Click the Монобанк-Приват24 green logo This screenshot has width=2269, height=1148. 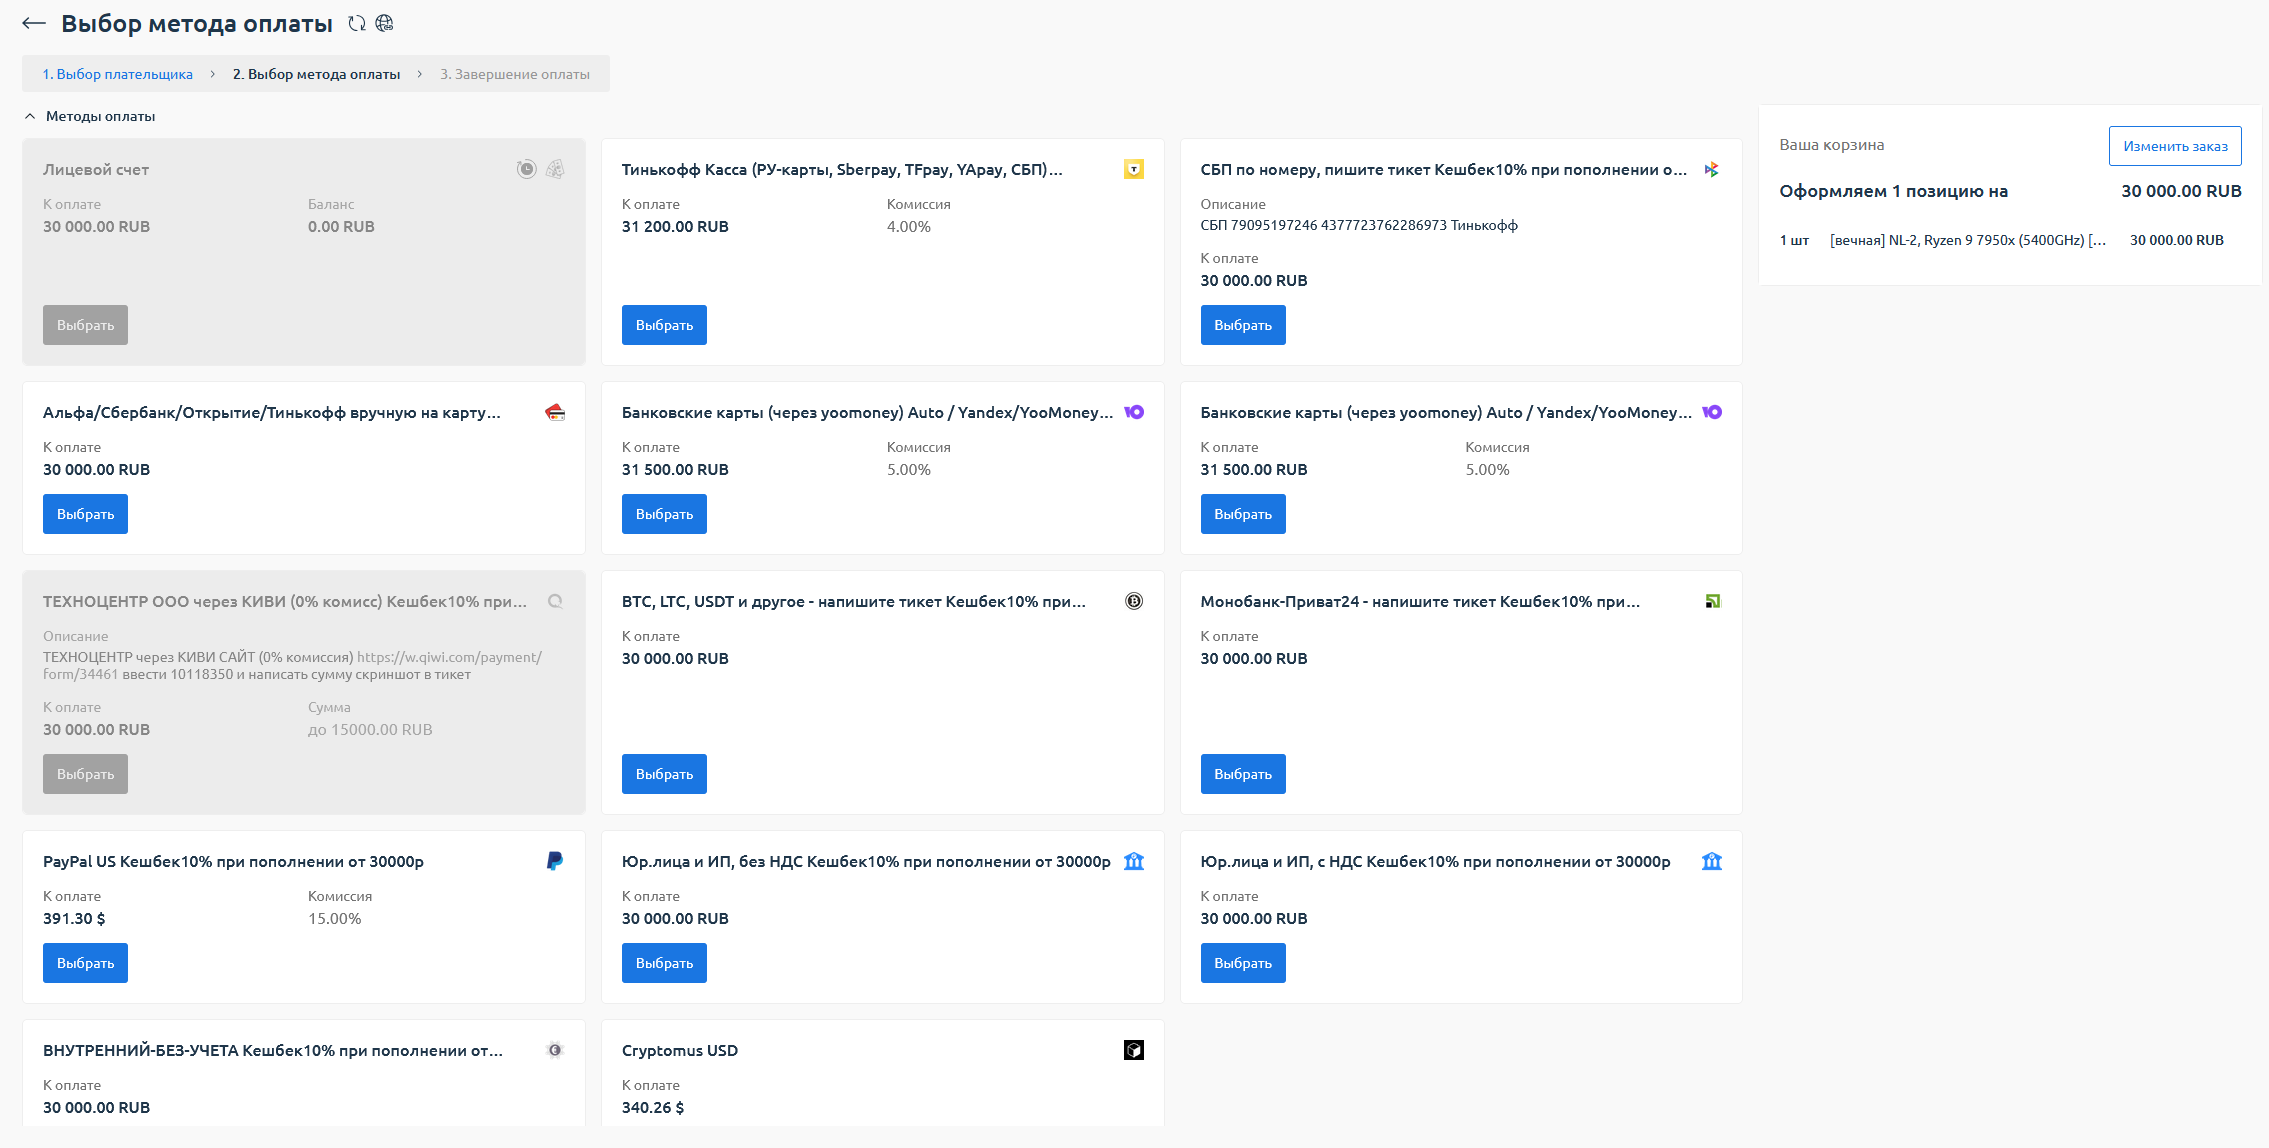pyautogui.click(x=1712, y=601)
